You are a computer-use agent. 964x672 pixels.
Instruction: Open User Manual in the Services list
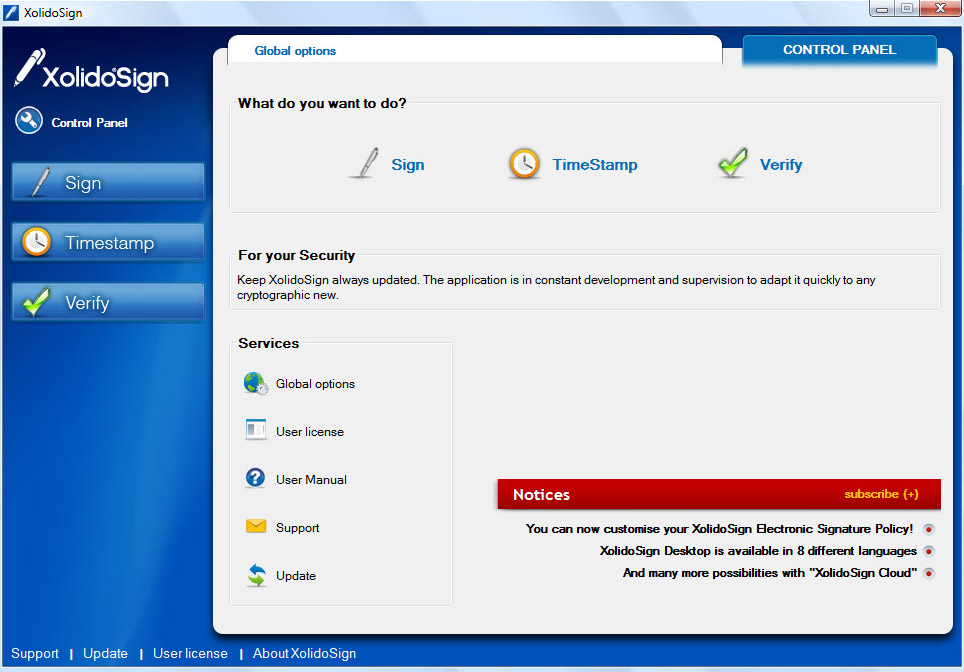coord(311,480)
